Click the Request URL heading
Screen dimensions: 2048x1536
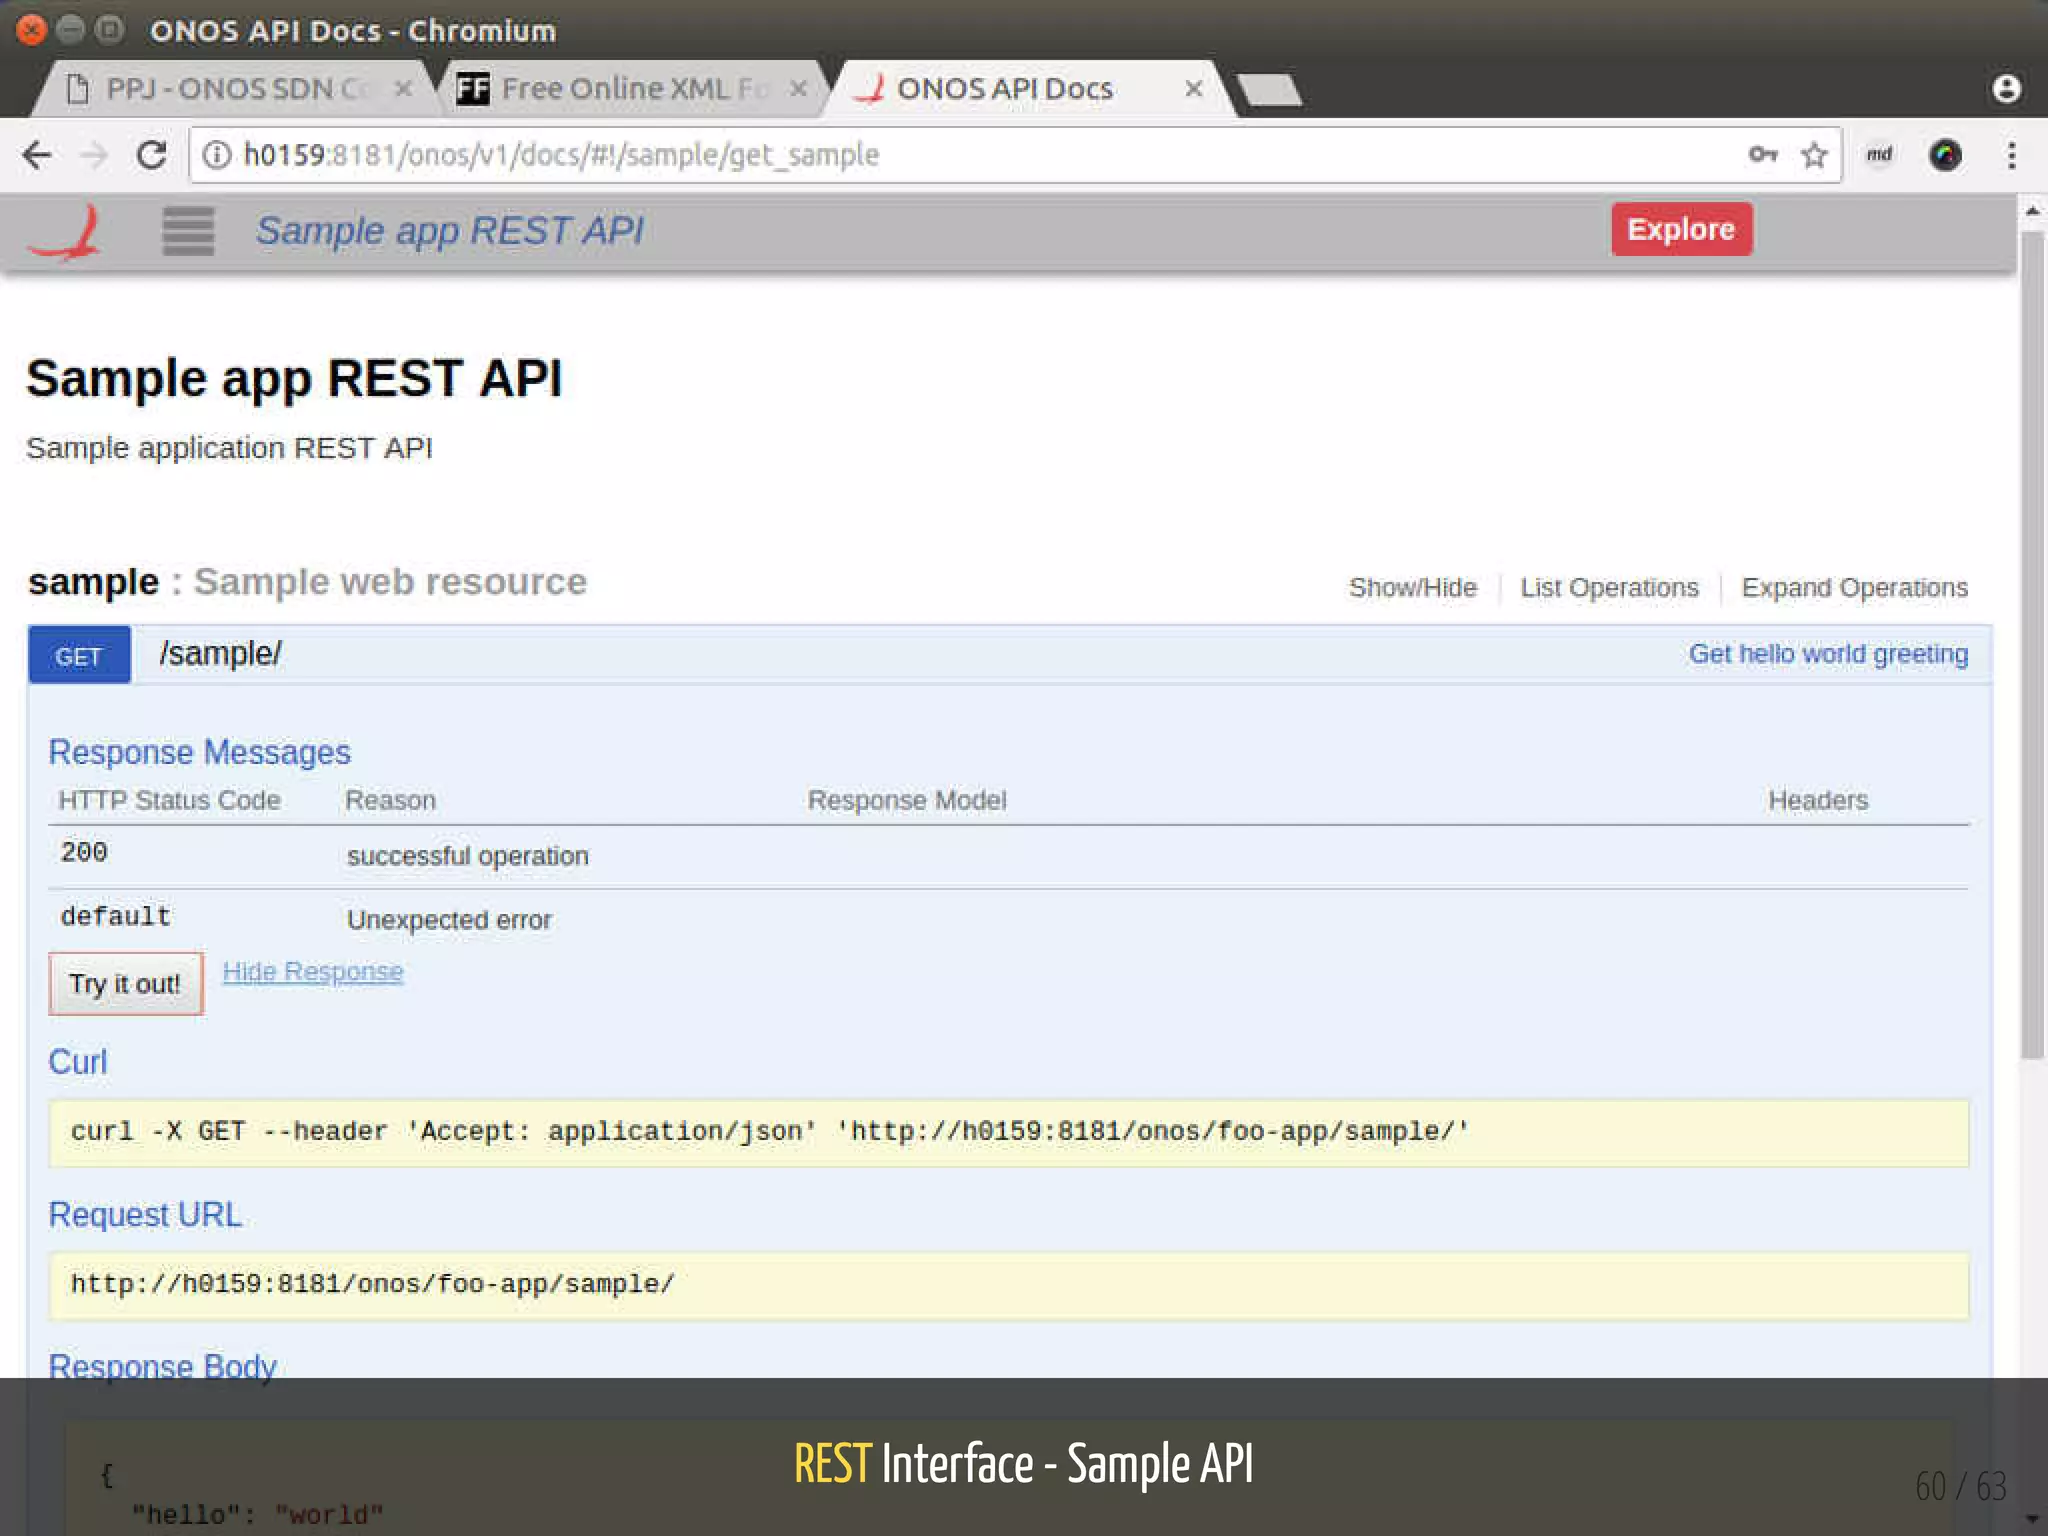coord(146,1215)
